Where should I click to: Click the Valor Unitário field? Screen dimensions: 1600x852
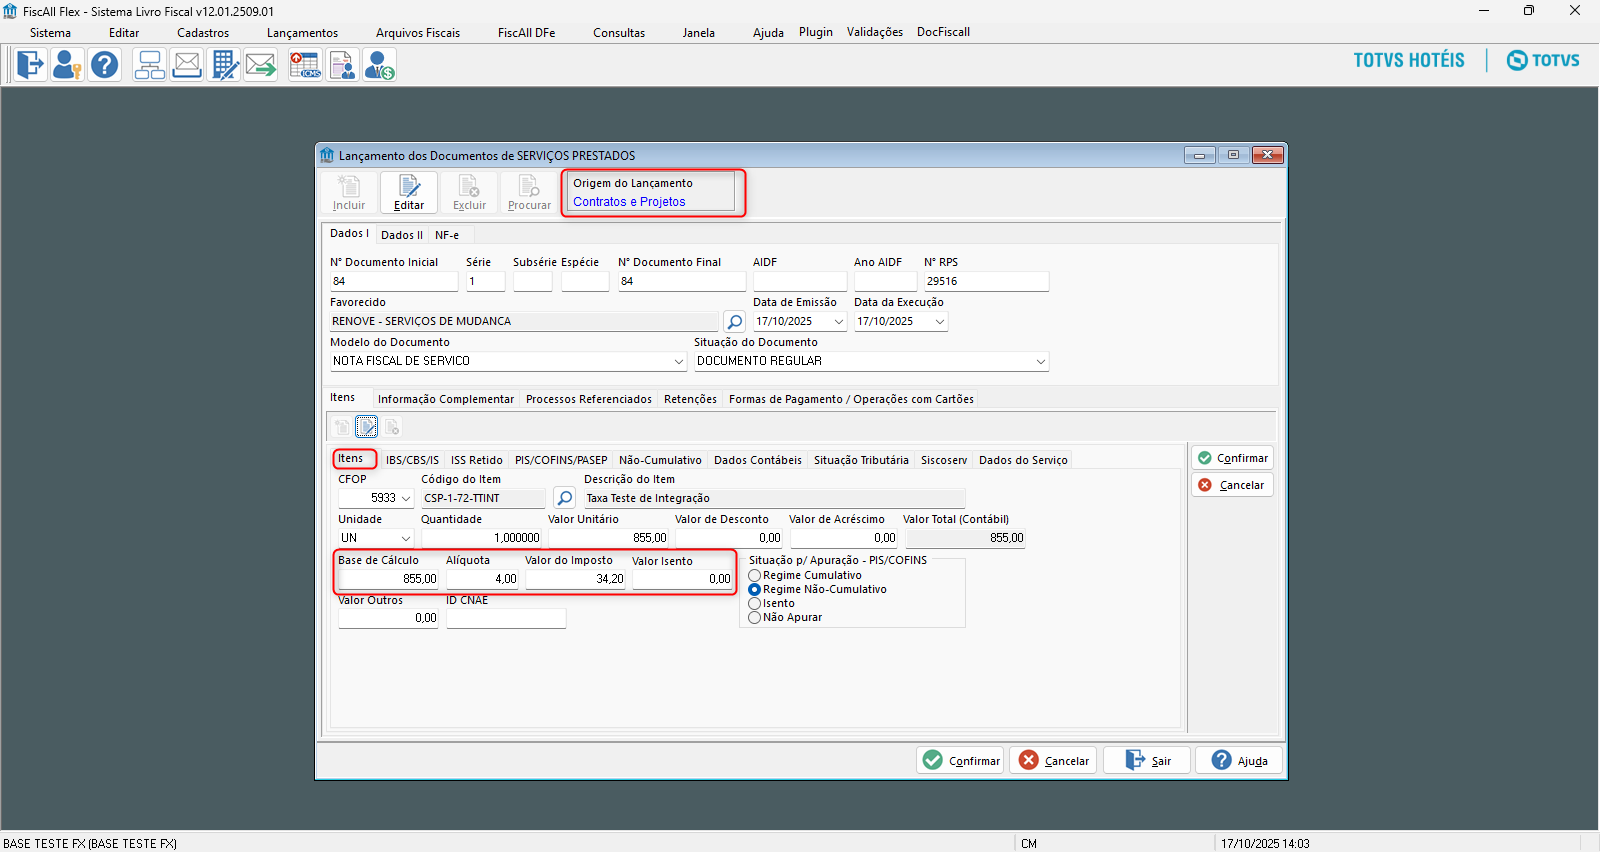(608, 538)
